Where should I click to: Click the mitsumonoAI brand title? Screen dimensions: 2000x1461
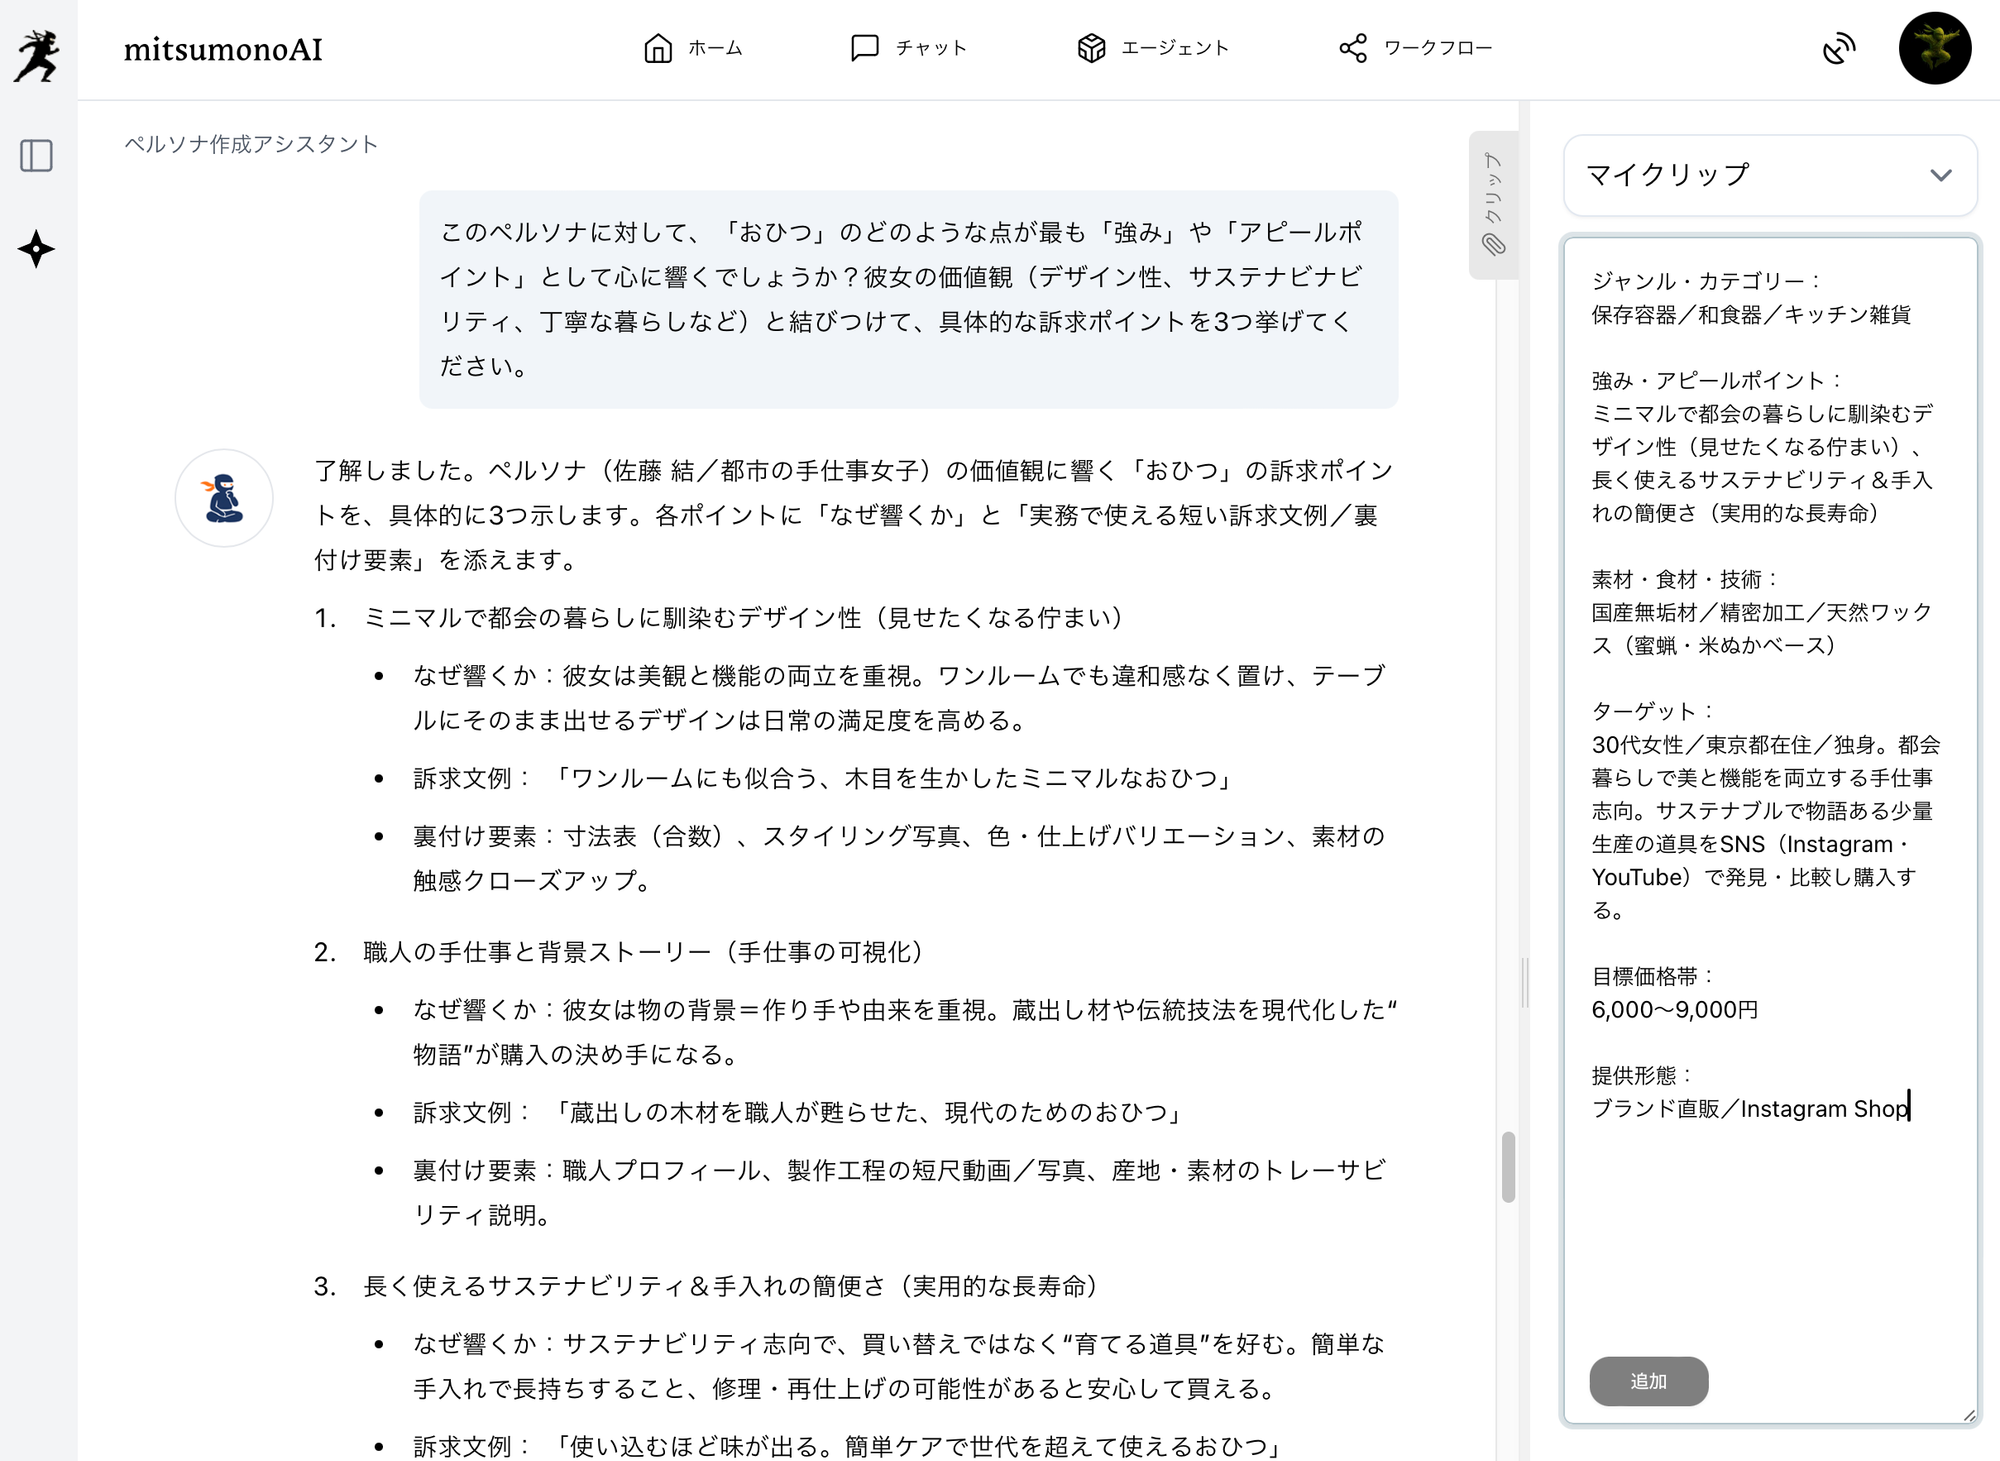coord(223,50)
